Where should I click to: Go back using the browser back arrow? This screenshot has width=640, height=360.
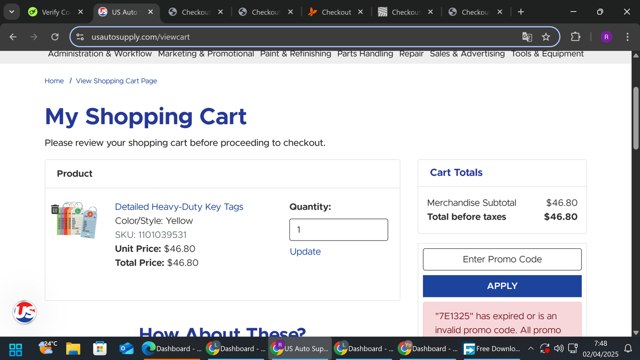point(13,37)
